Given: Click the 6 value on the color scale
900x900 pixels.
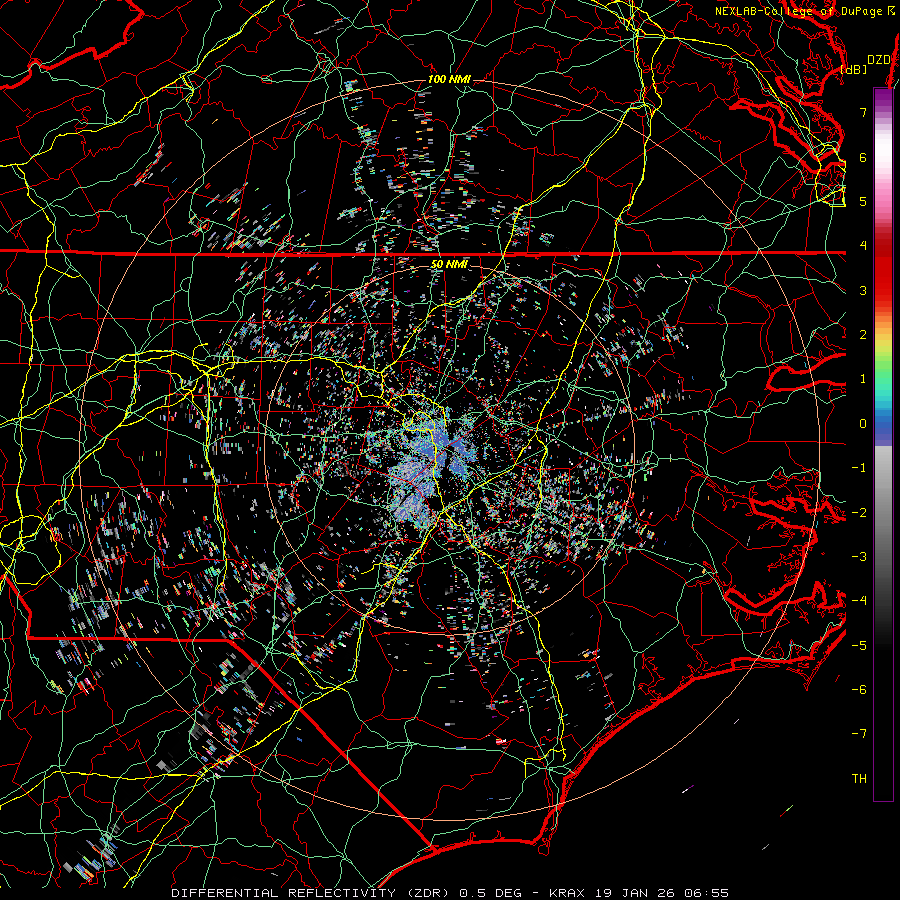Looking at the screenshot, I should tap(863, 157).
